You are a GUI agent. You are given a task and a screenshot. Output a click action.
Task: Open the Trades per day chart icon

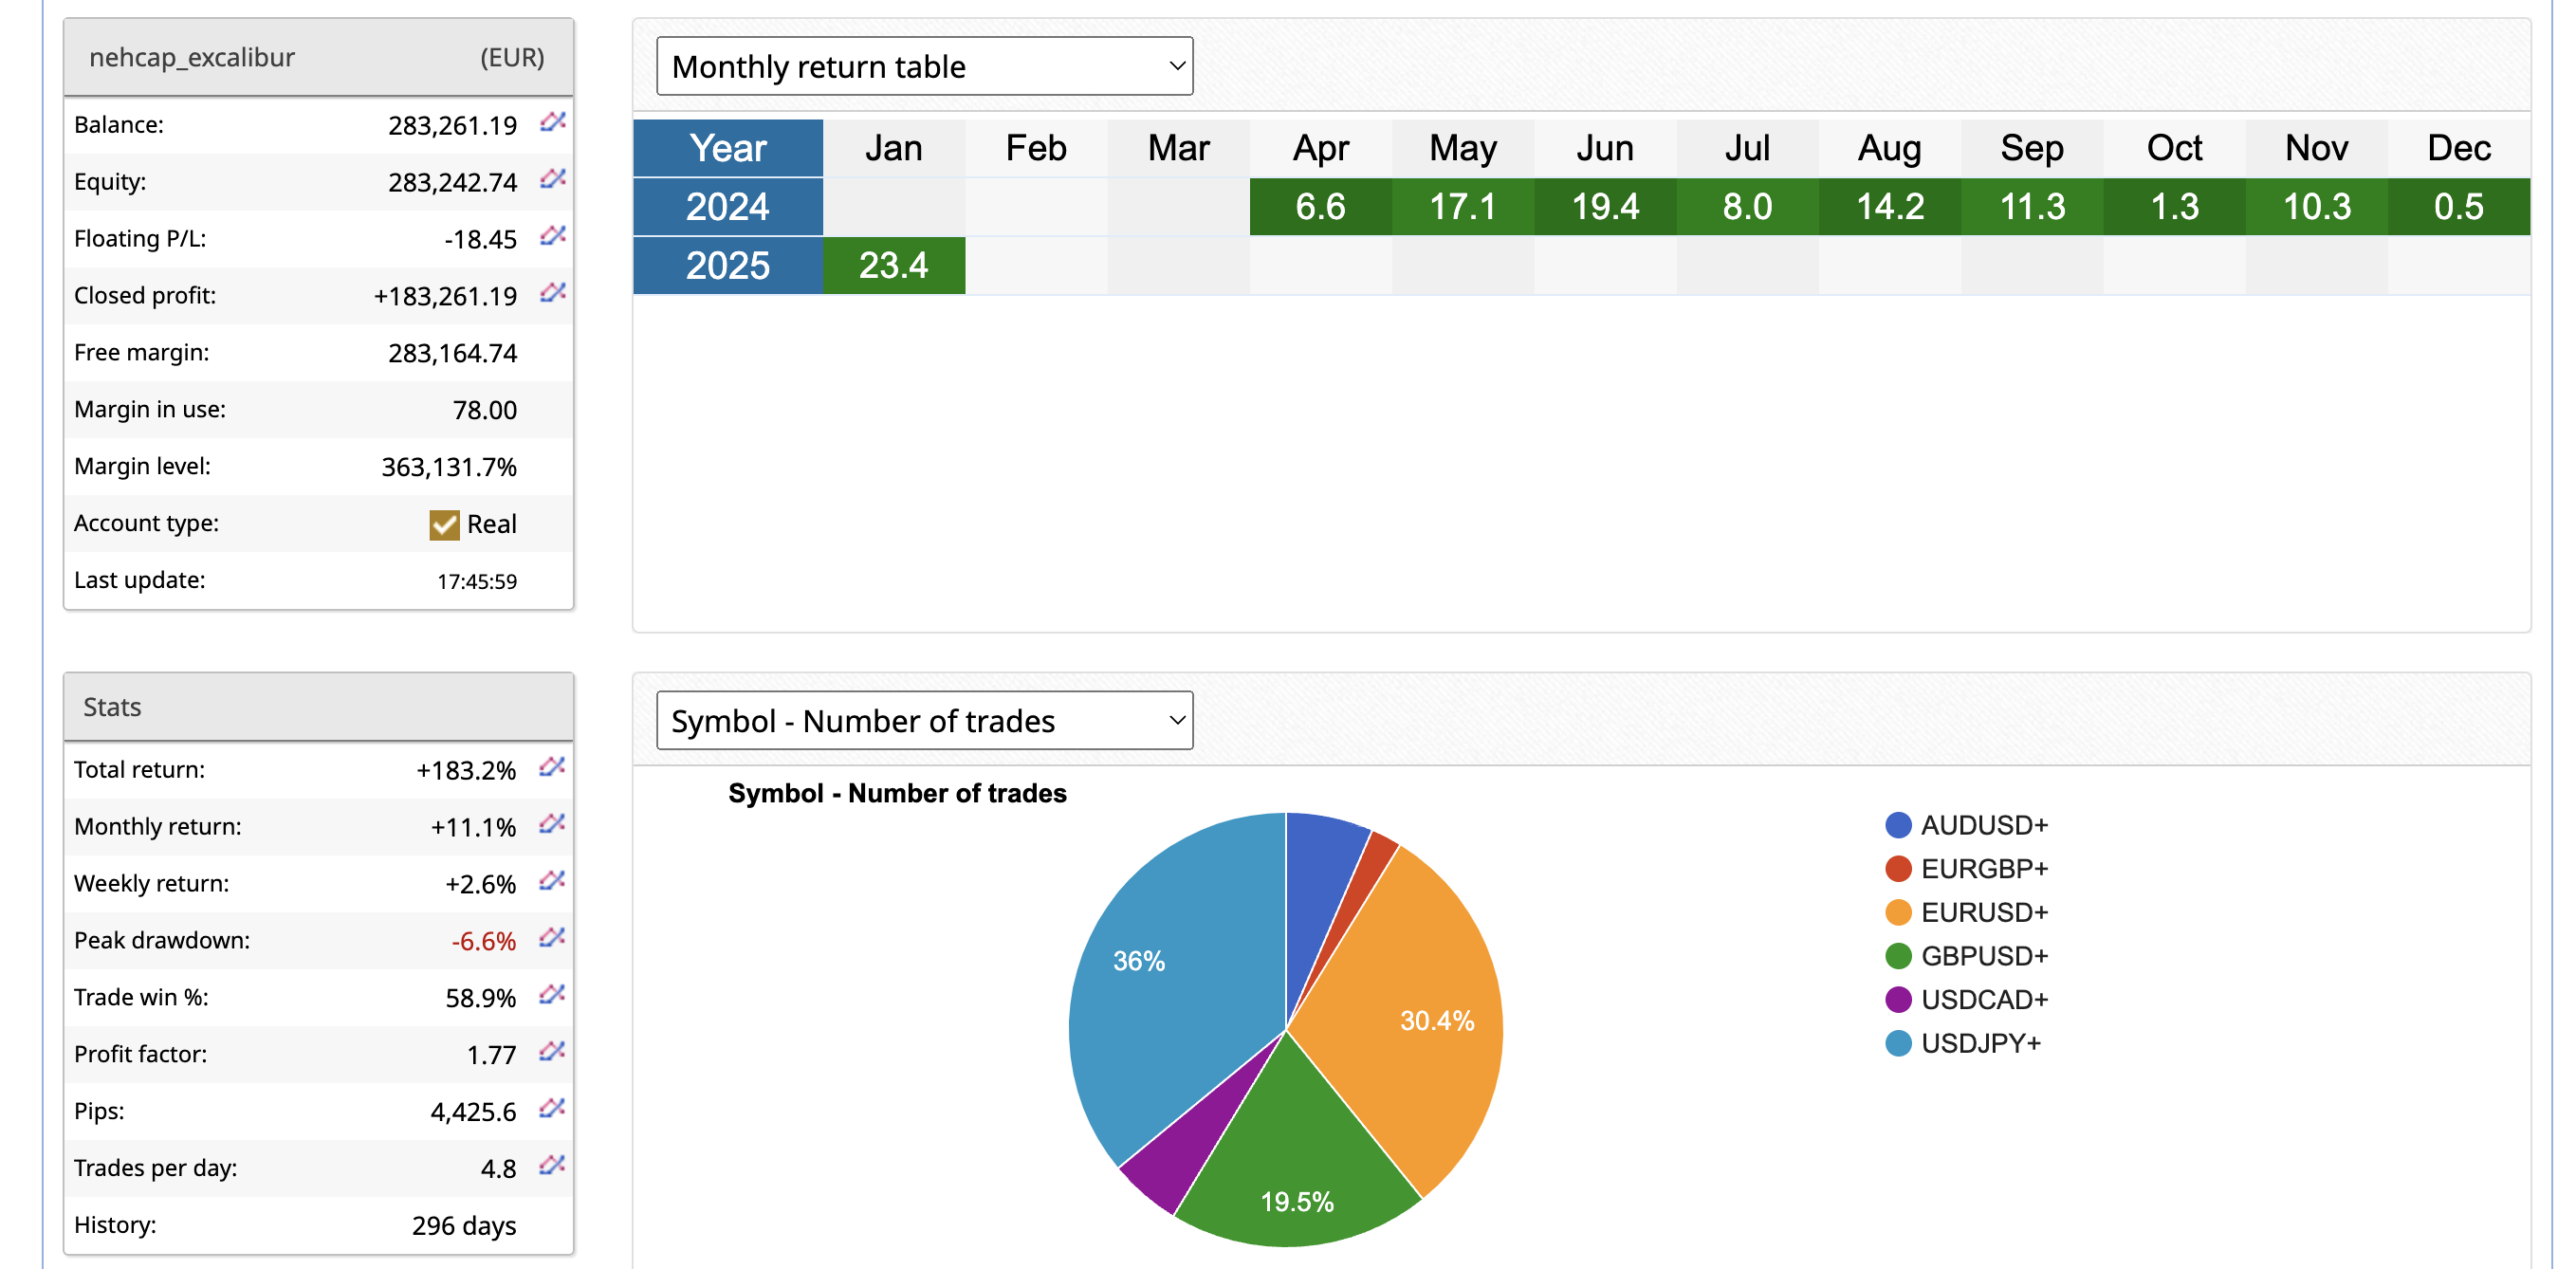(x=552, y=1166)
